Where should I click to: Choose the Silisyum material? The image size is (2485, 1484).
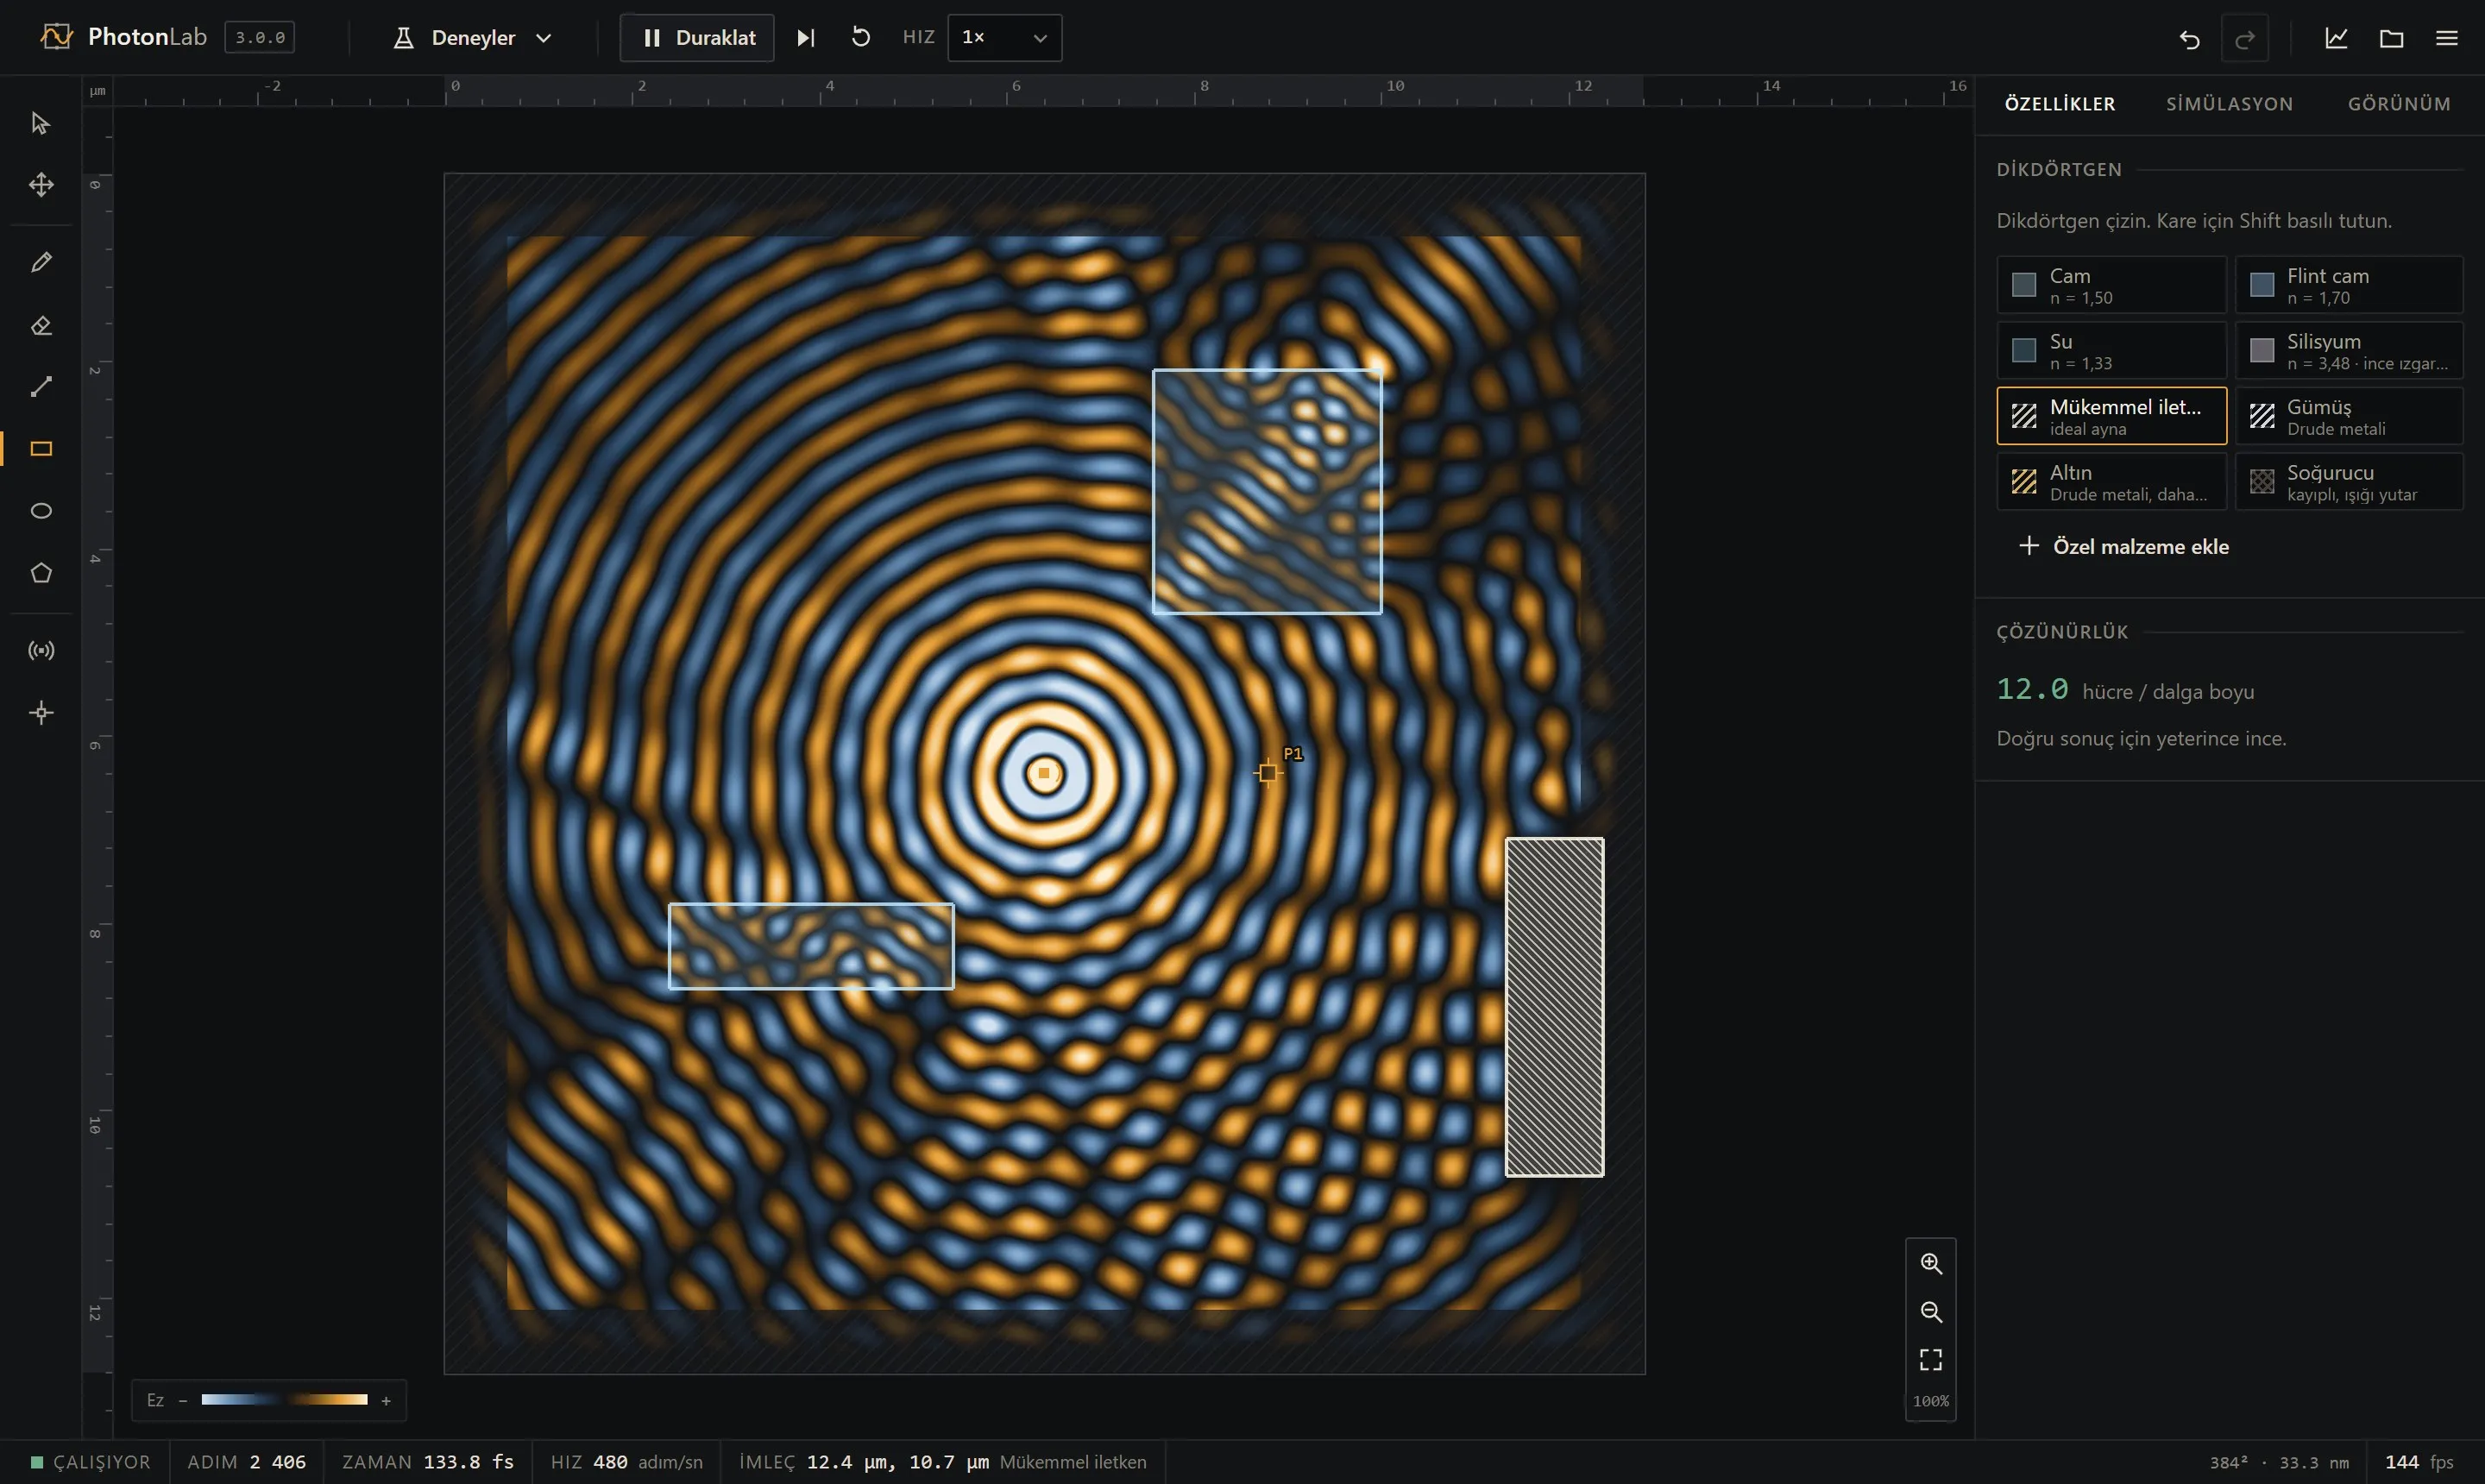point(2349,351)
